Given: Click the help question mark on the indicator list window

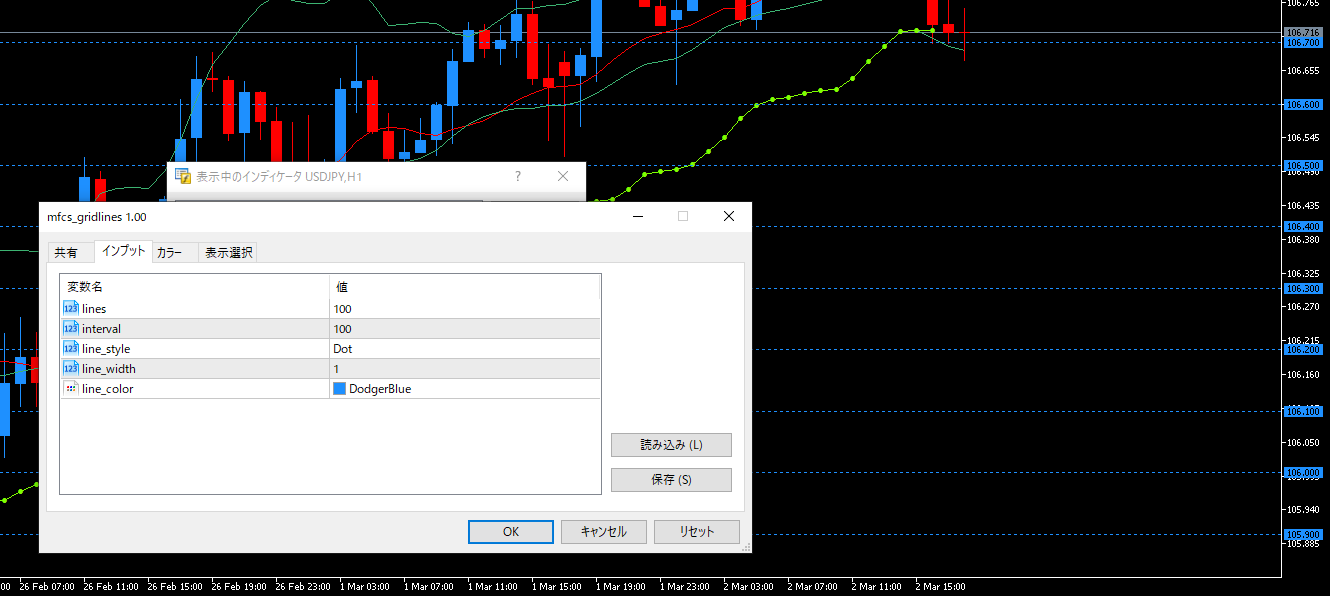Looking at the screenshot, I should pyautogui.click(x=517, y=176).
